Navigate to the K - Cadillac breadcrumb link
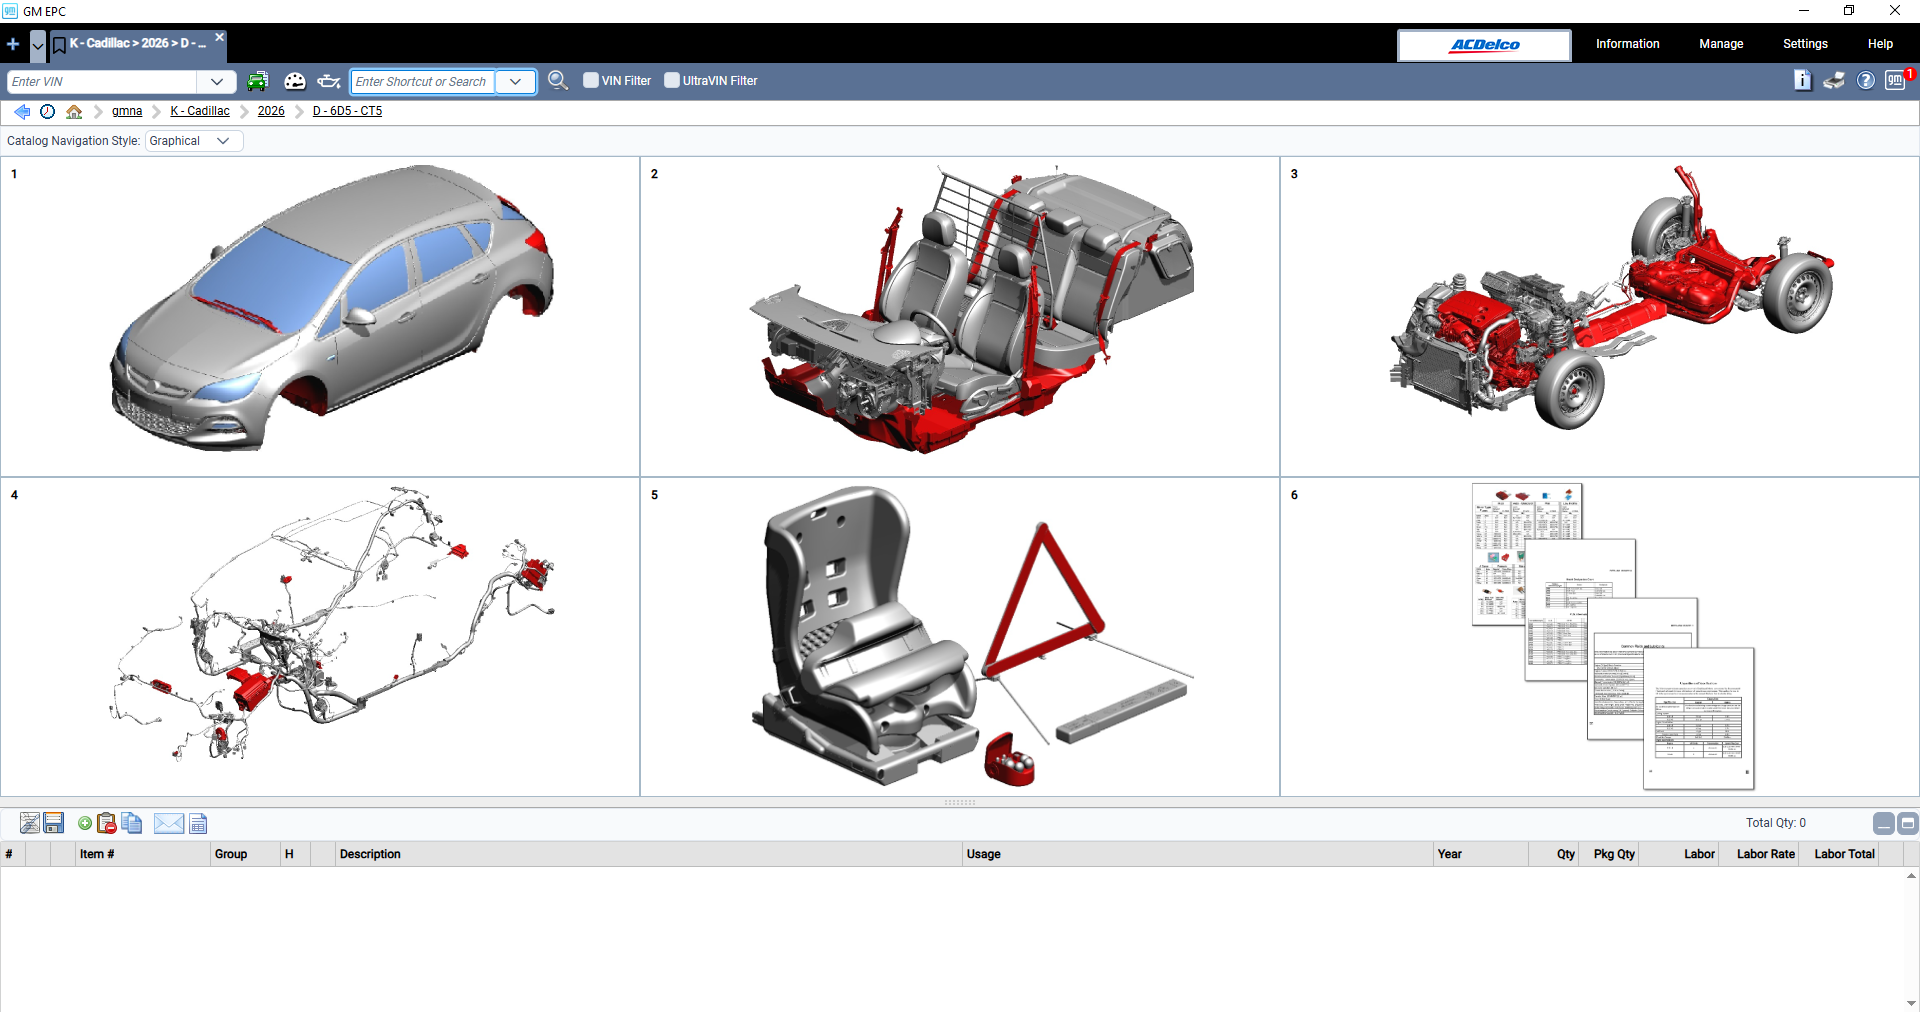Screen dimensions: 1920x1012 click(199, 111)
